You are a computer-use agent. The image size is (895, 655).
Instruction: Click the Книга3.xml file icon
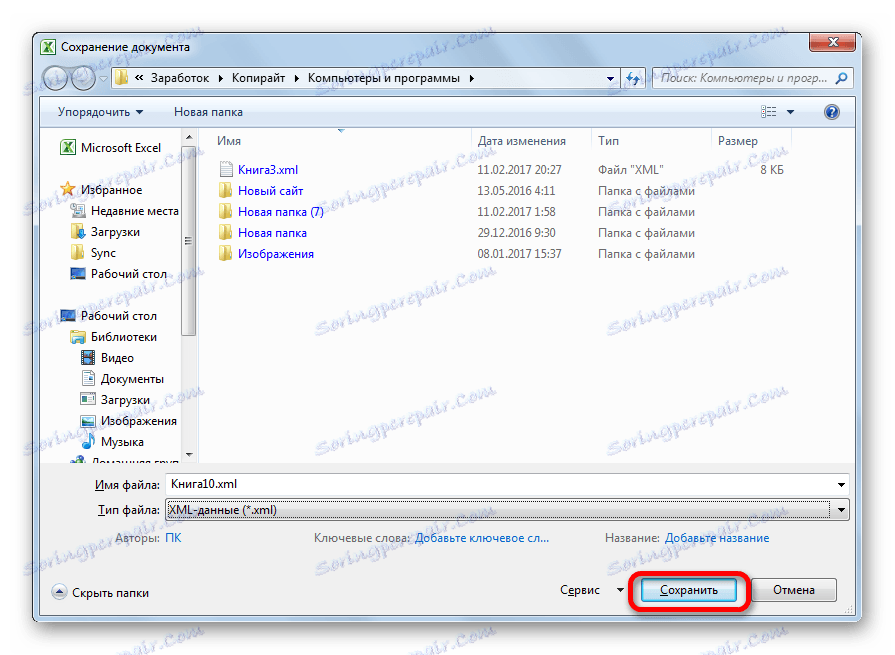pyautogui.click(x=226, y=169)
